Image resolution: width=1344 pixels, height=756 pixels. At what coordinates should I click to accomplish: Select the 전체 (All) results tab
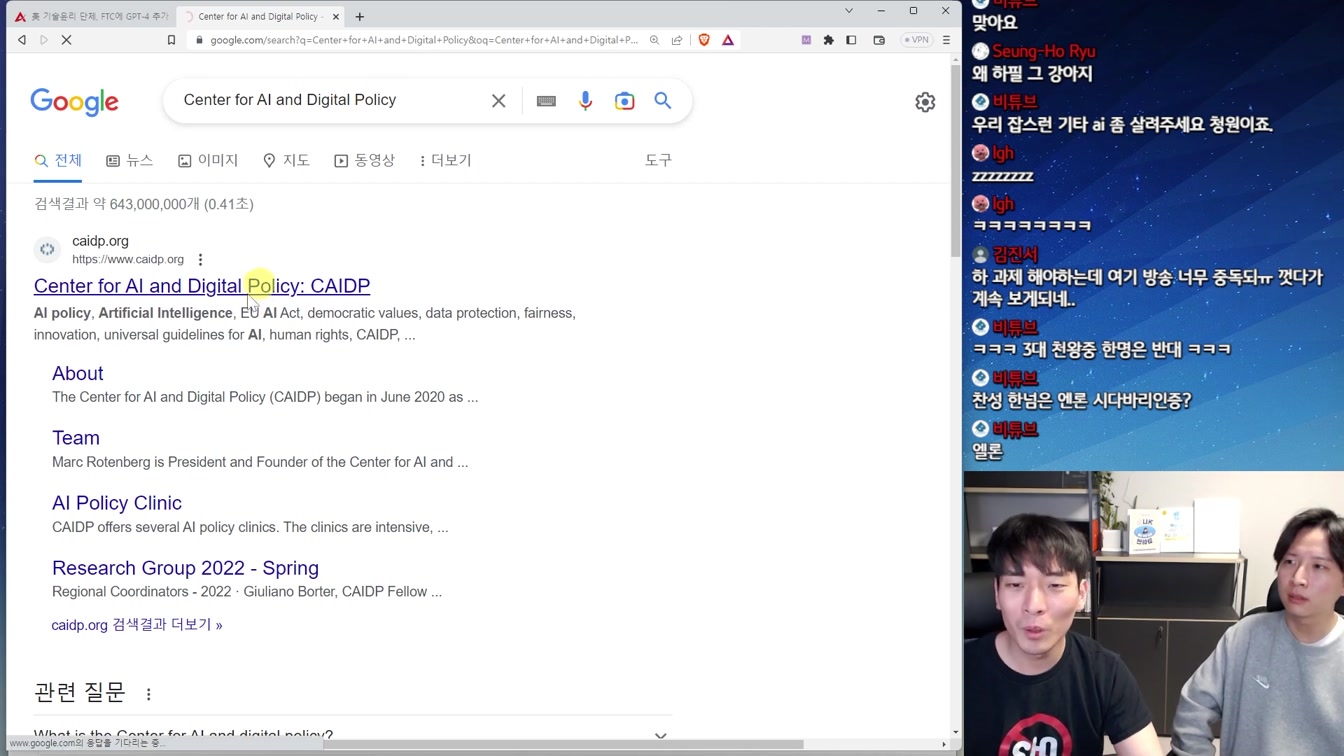(58, 160)
